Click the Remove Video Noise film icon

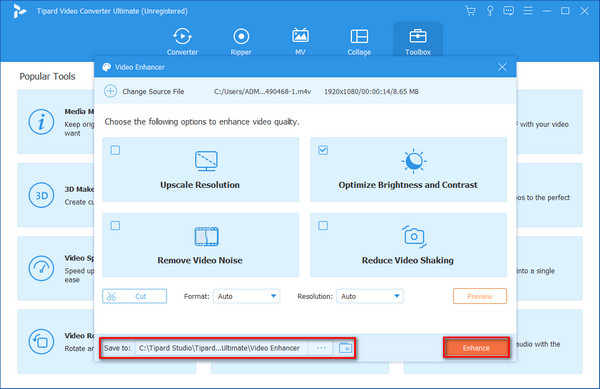click(x=207, y=236)
